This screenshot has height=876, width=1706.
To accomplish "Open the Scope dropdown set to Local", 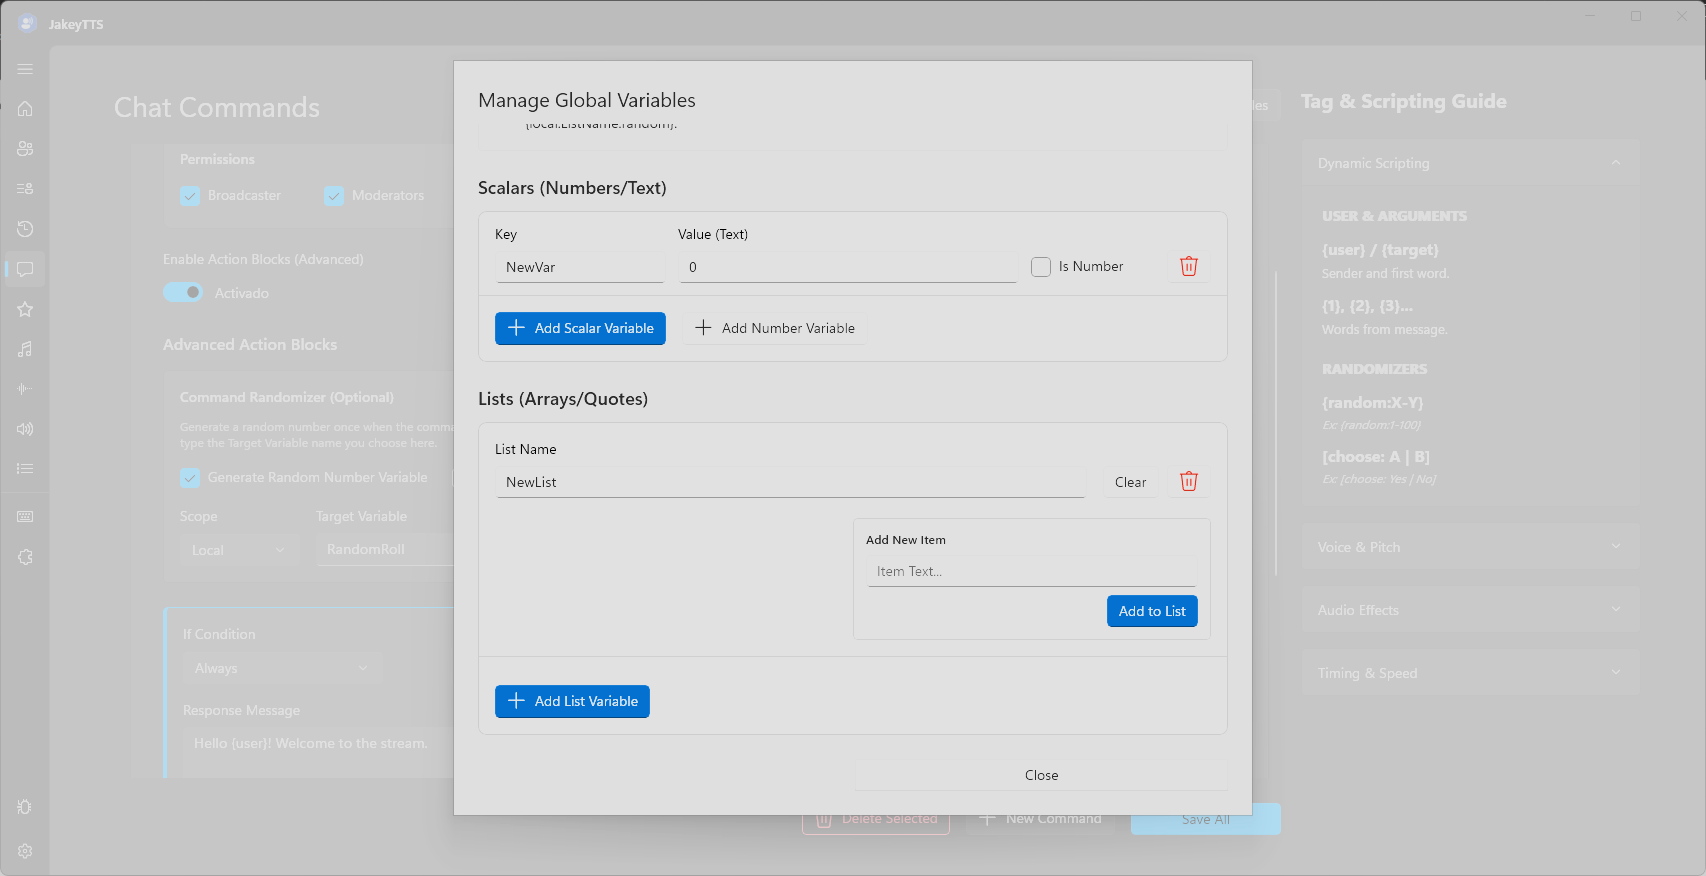I will click(x=239, y=550).
